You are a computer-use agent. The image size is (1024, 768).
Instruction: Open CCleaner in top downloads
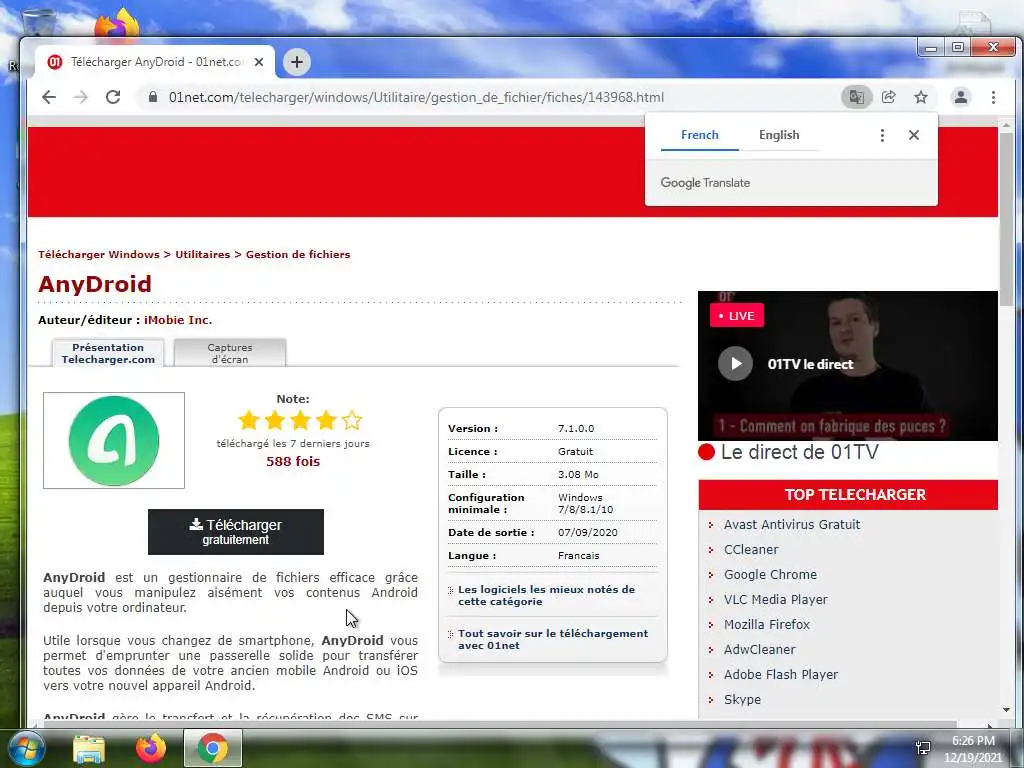751,549
